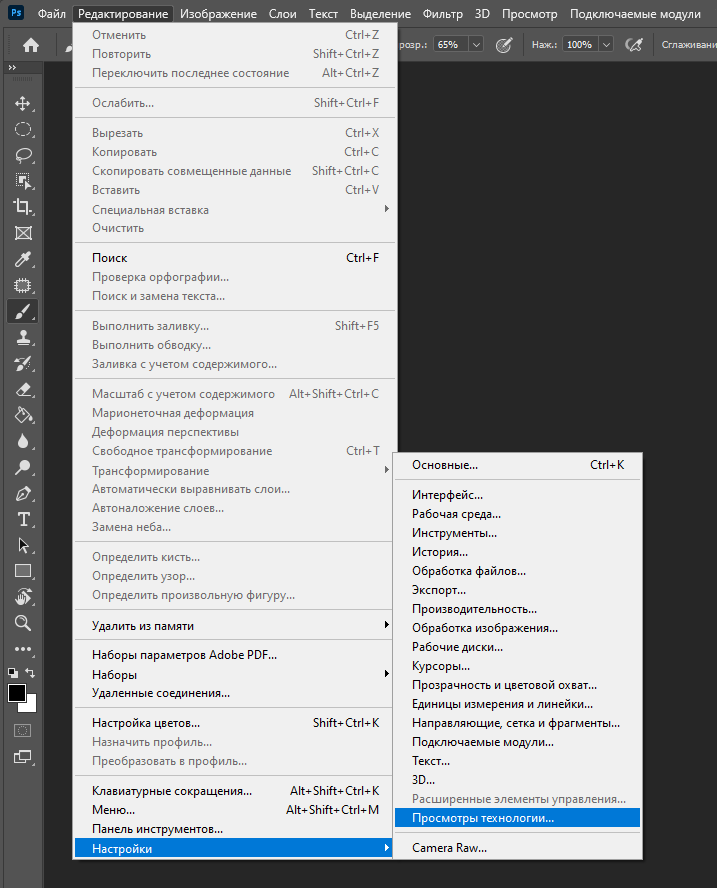Image resolution: width=717 pixels, height=888 pixels.
Task: Select the Eraser tool
Action: coord(23,390)
